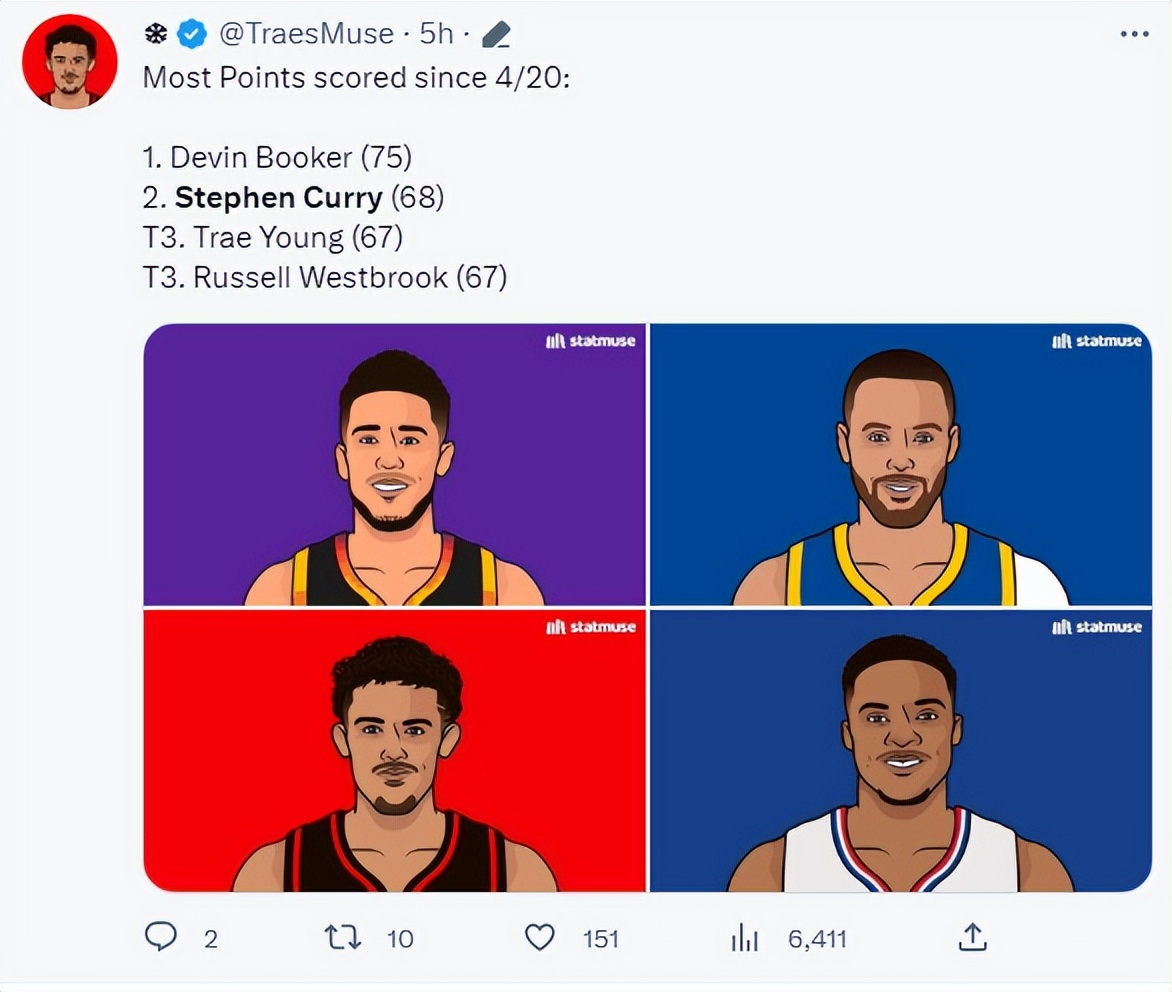Click the reply speech bubble icon
The width and height of the screenshot is (1172, 992).
point(161,937)
